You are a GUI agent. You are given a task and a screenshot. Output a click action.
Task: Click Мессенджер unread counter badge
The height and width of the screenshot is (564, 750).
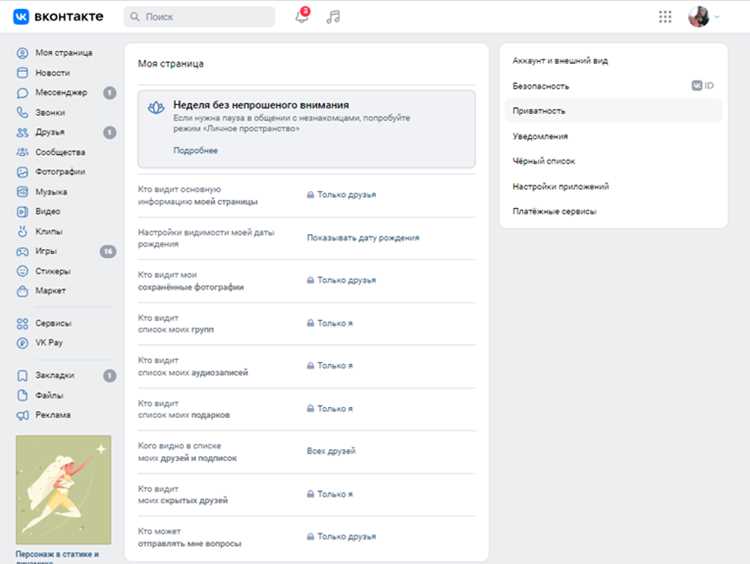tap(110, 93)
